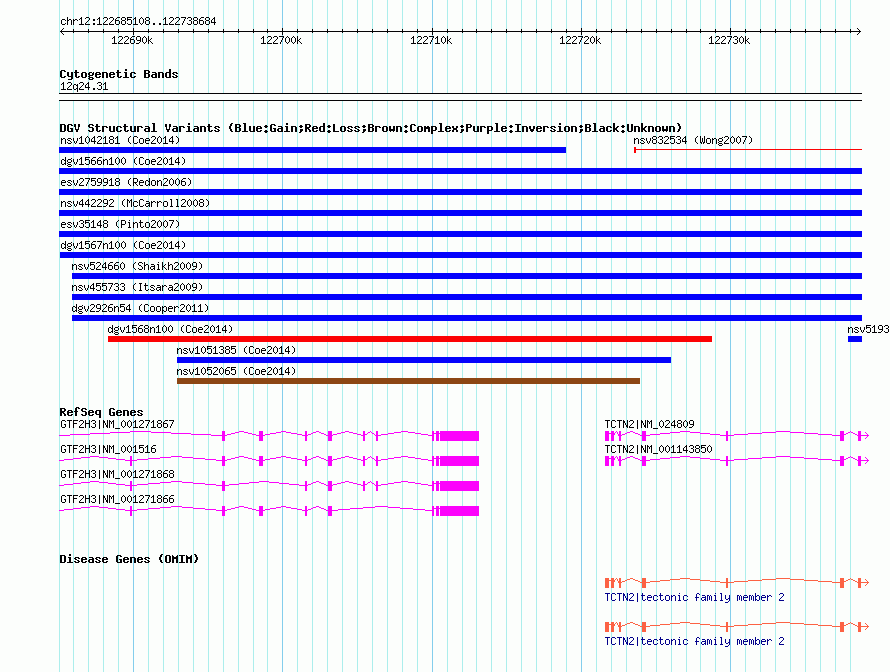890x672 pixels.
Task: Click the 122730k ruler tick label
Action: [729, 40]
